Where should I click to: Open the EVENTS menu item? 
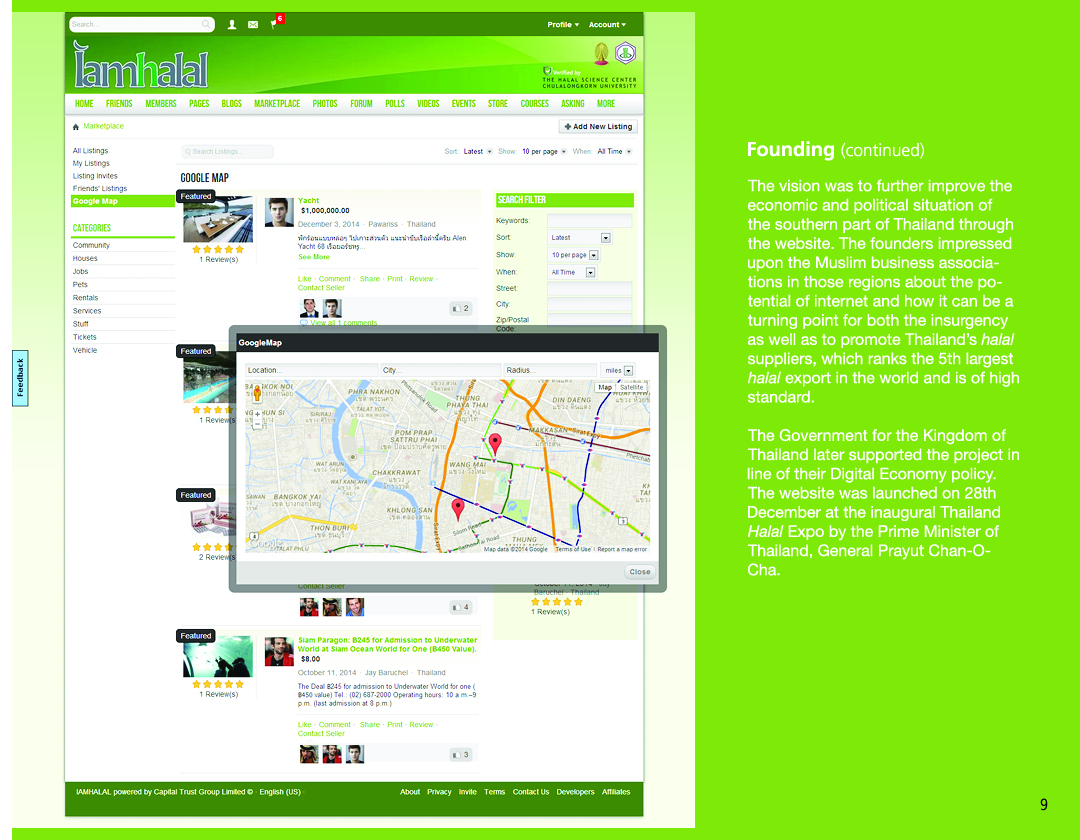coord(464,104)
